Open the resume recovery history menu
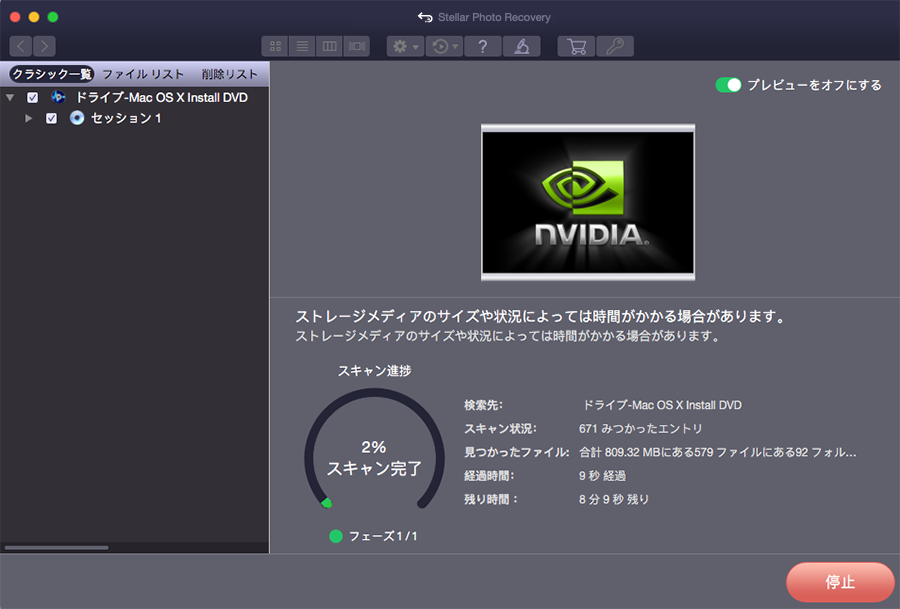This screenshot has width=900, height=609. 444,46
